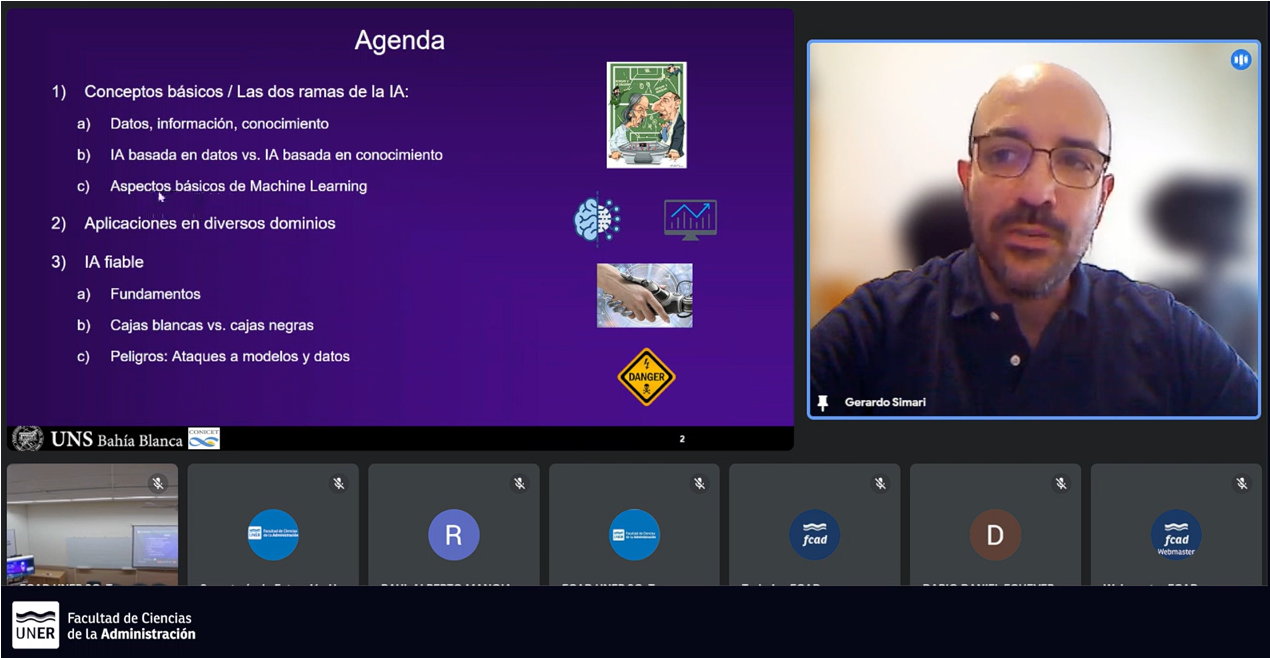Click the CONICET logo in the slide footer
The width and height of the screenshot is (1270, 658).
tap(204, 438)
